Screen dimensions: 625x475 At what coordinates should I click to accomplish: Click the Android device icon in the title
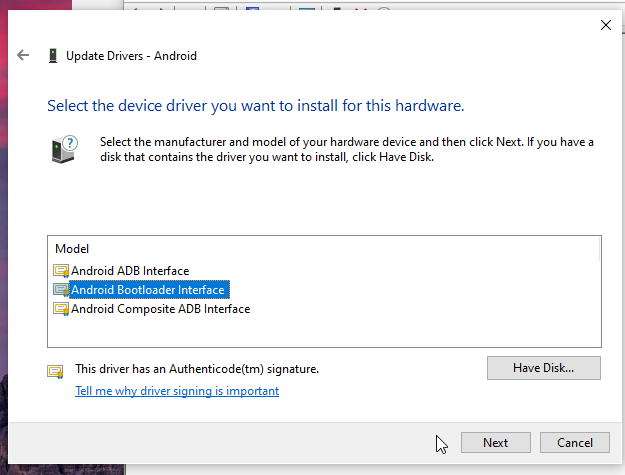53,56
